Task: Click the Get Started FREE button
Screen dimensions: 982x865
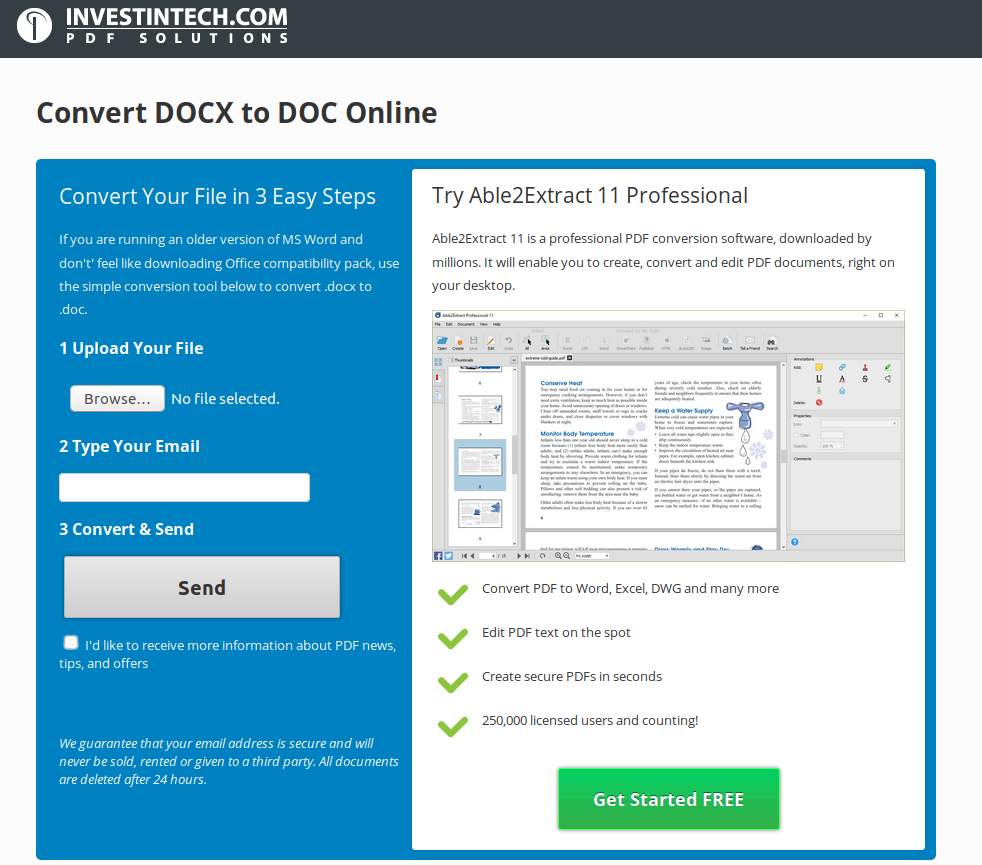Action: pos(668,799)
